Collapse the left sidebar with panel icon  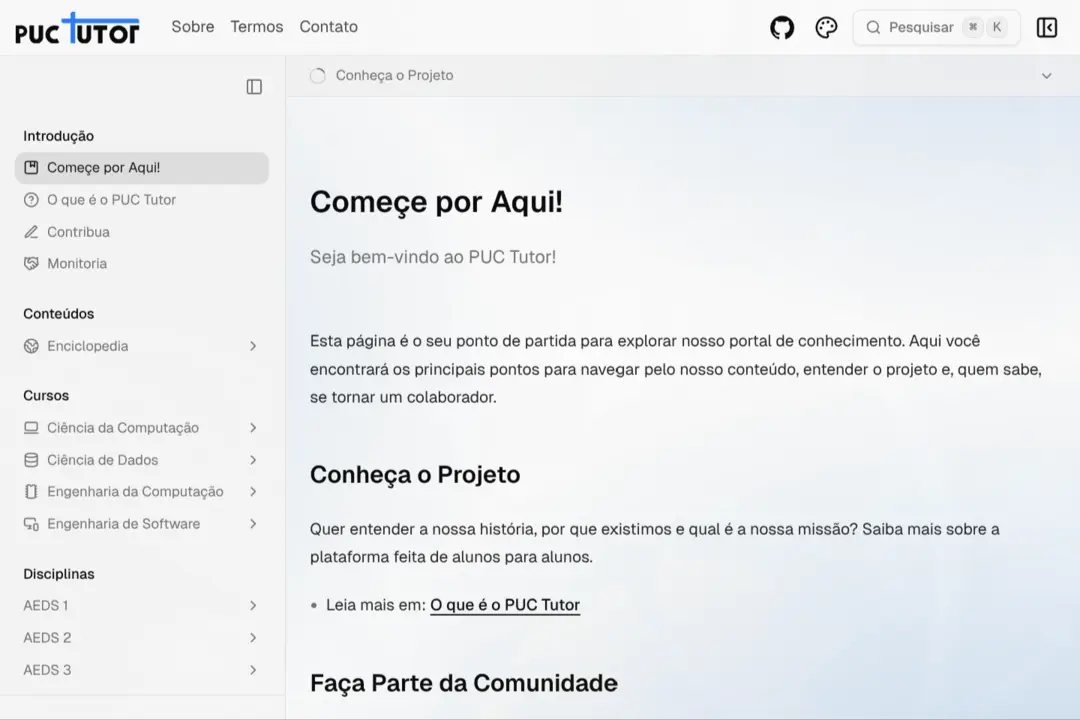click(x=254, y=87)
